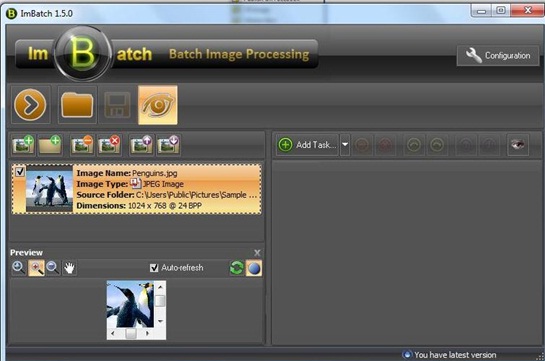Screen dimensions: 545x361
Task: Move selected image up
Action: click(141, 145)
